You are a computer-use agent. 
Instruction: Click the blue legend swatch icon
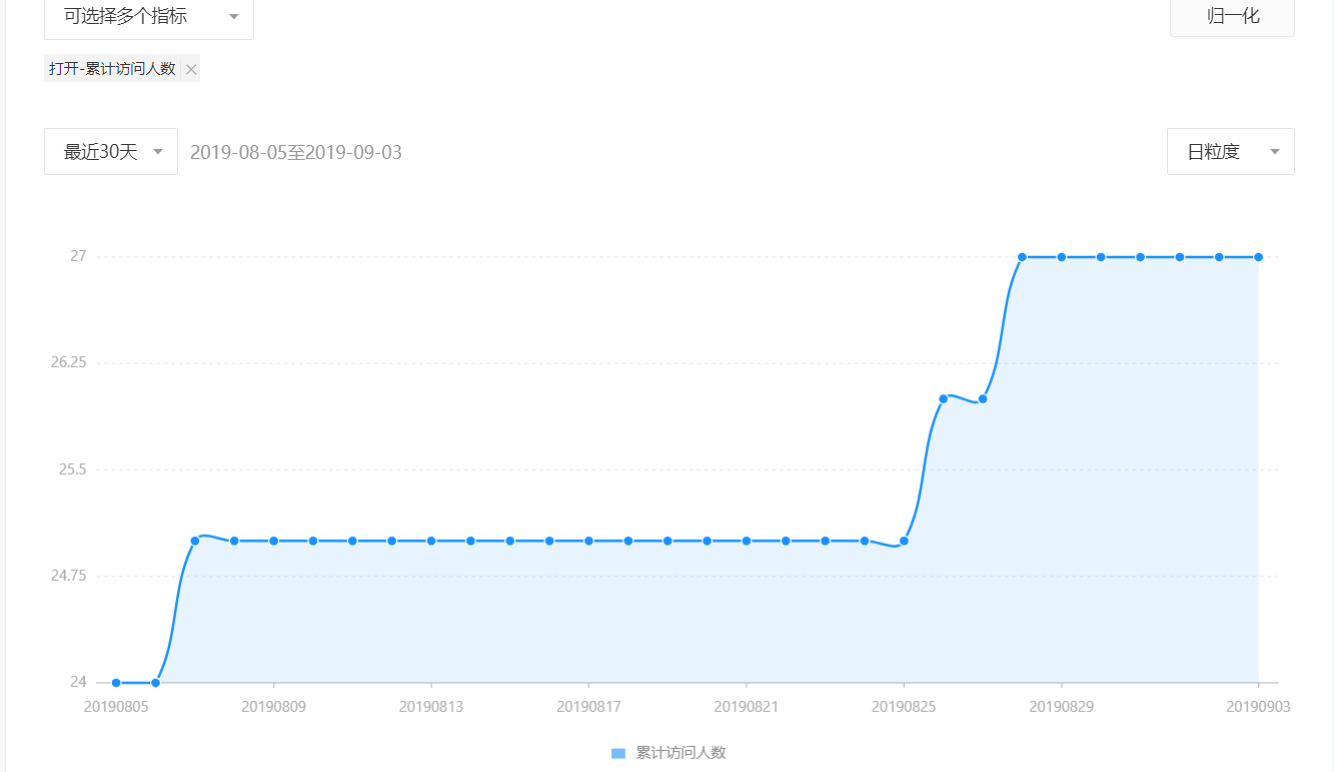coord(618,753)
